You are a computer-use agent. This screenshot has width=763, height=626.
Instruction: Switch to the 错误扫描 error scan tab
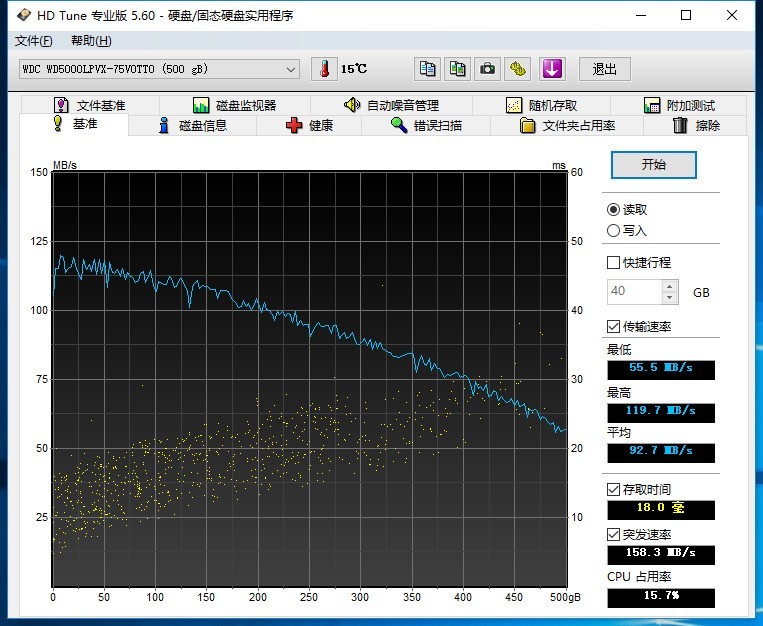click(426, 126)
